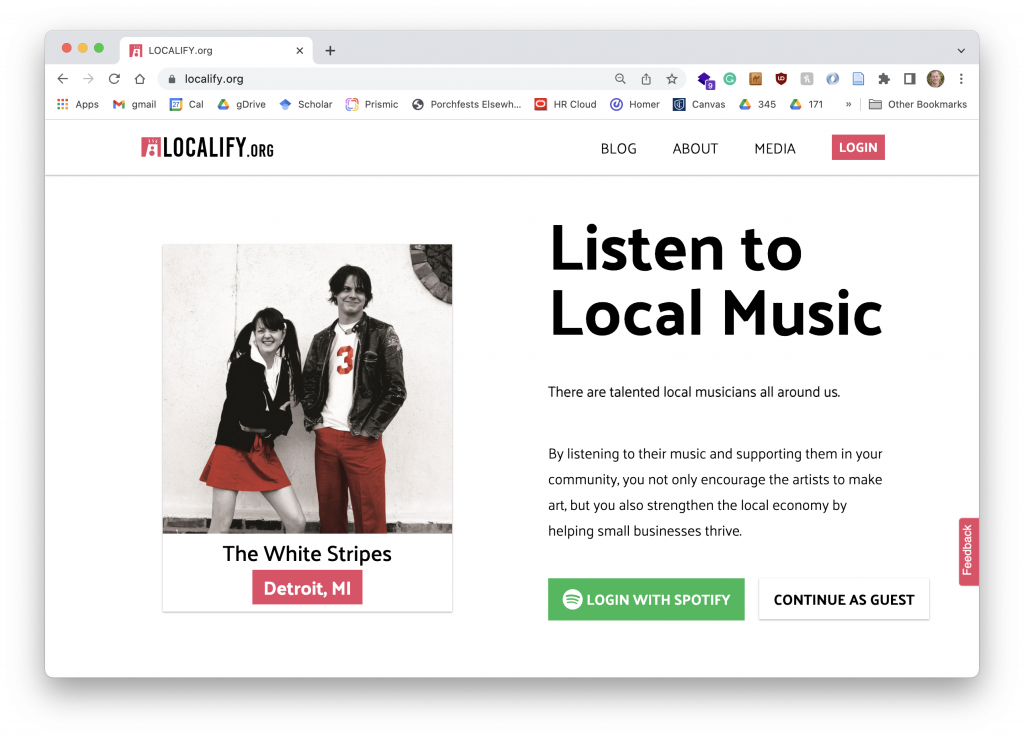Open the Apps bookmark

78,104
